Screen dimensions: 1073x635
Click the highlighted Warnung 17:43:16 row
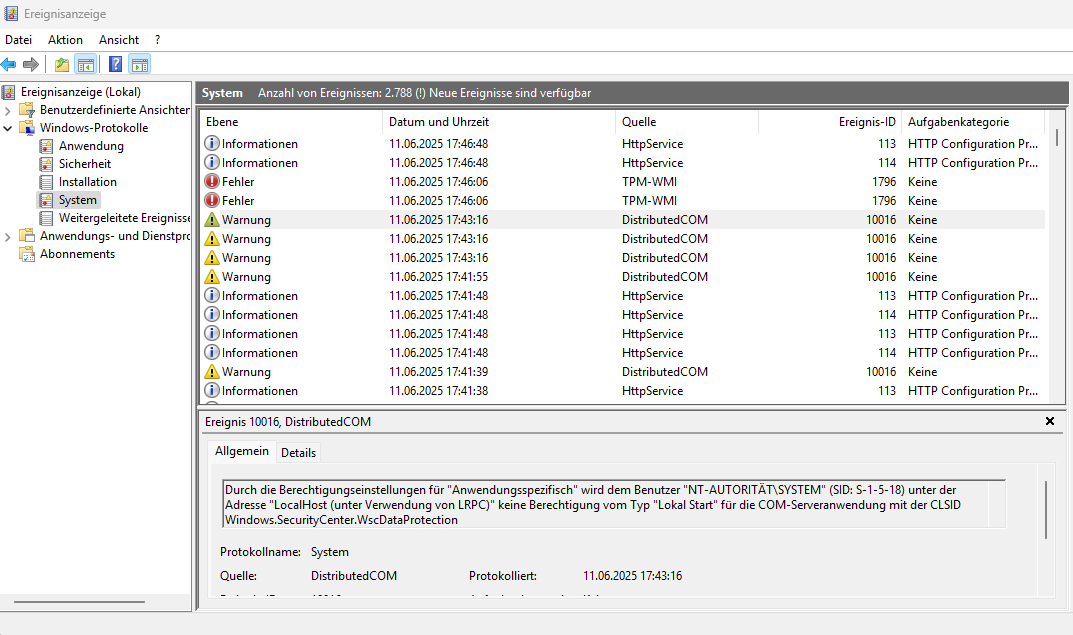(623, 220)
